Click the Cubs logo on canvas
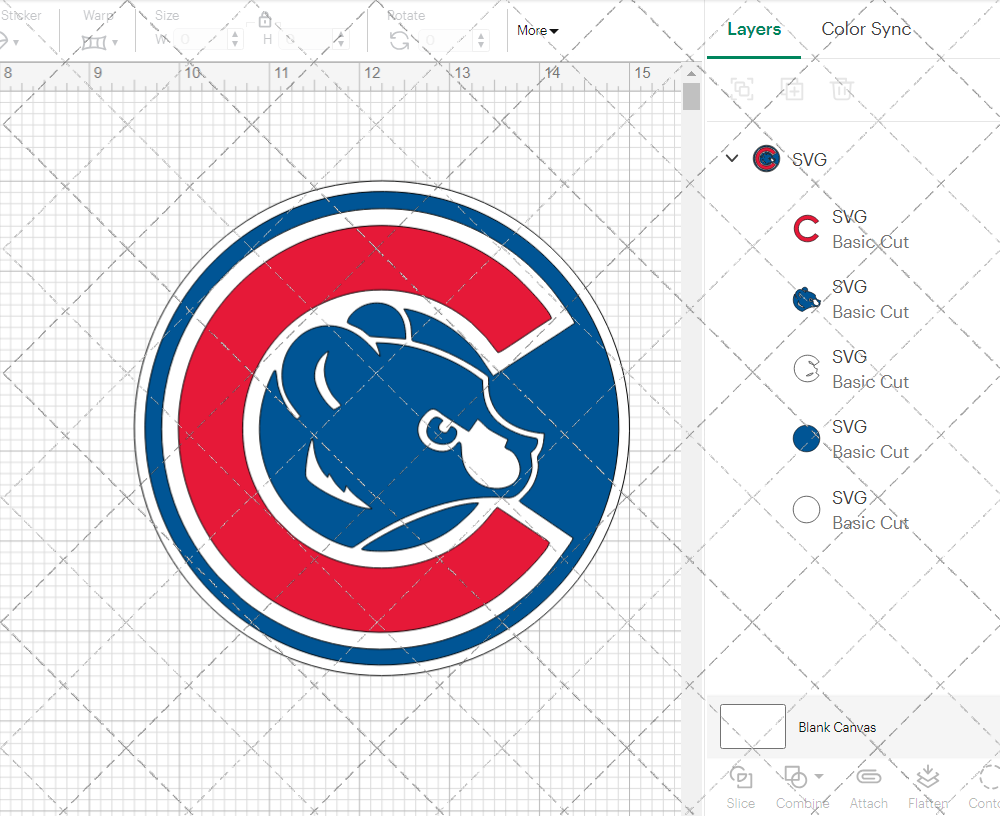 [382, 428]
